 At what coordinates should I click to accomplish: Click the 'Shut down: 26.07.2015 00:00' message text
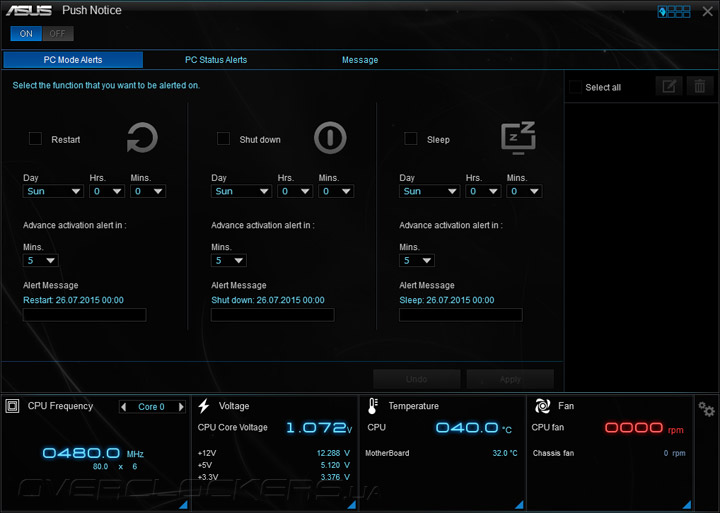[268, 300]
